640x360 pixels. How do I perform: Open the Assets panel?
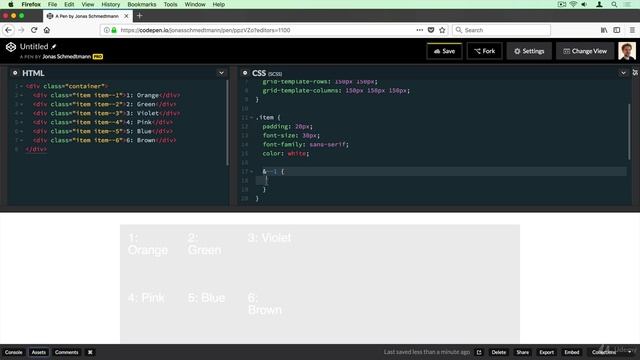[39, 352]
